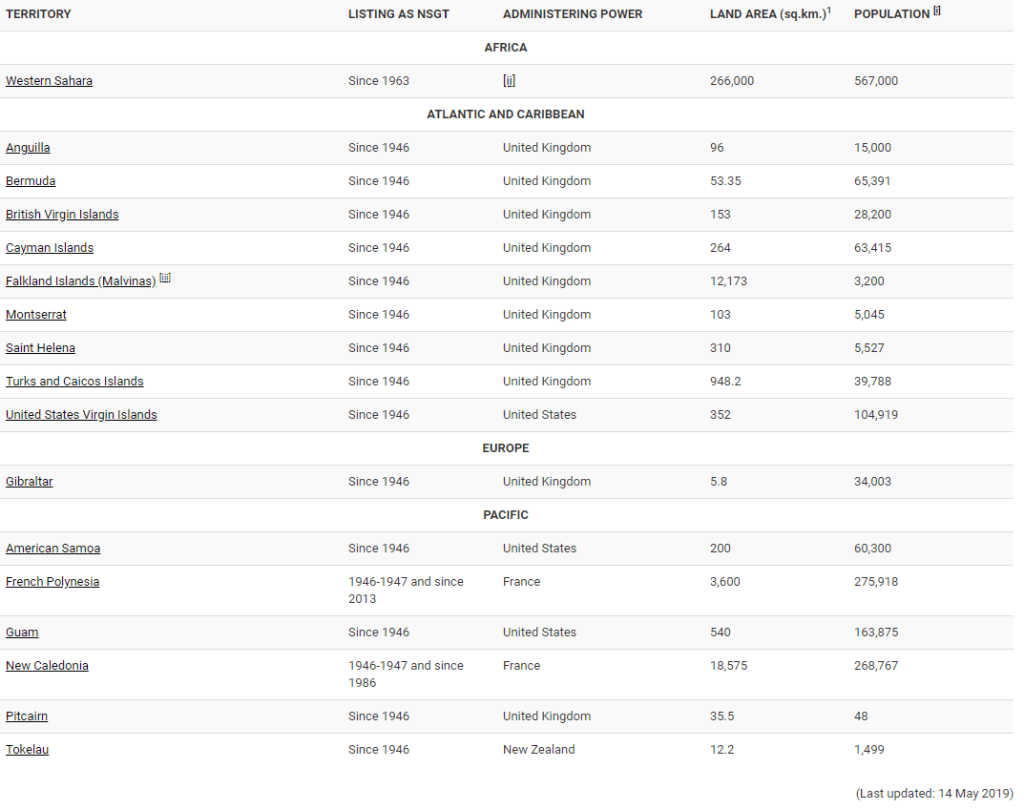Open the Tokelau territory link

coord(27,750)
